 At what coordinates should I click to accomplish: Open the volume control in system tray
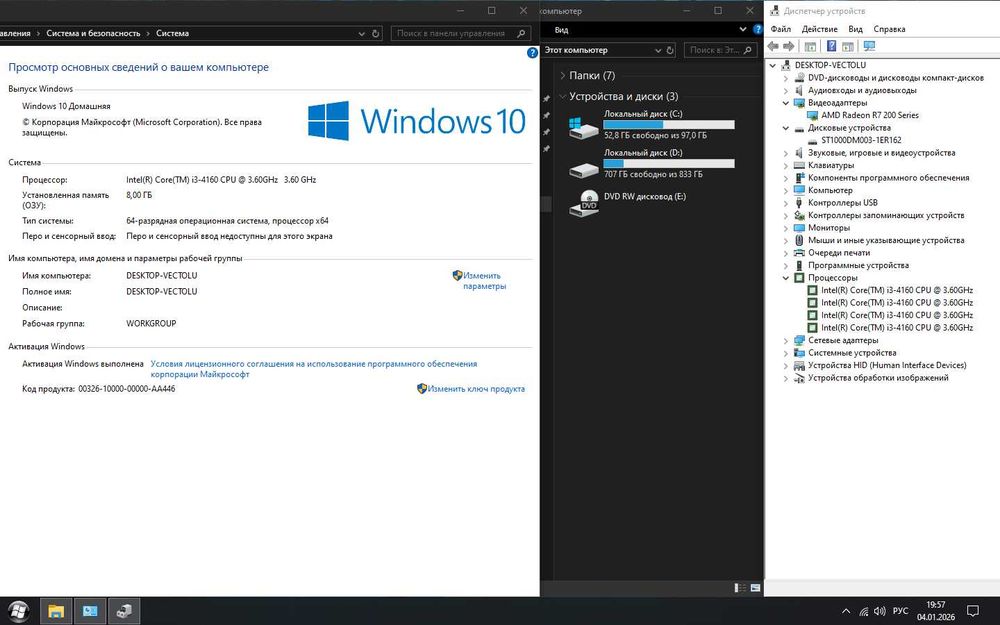point(879,611)
